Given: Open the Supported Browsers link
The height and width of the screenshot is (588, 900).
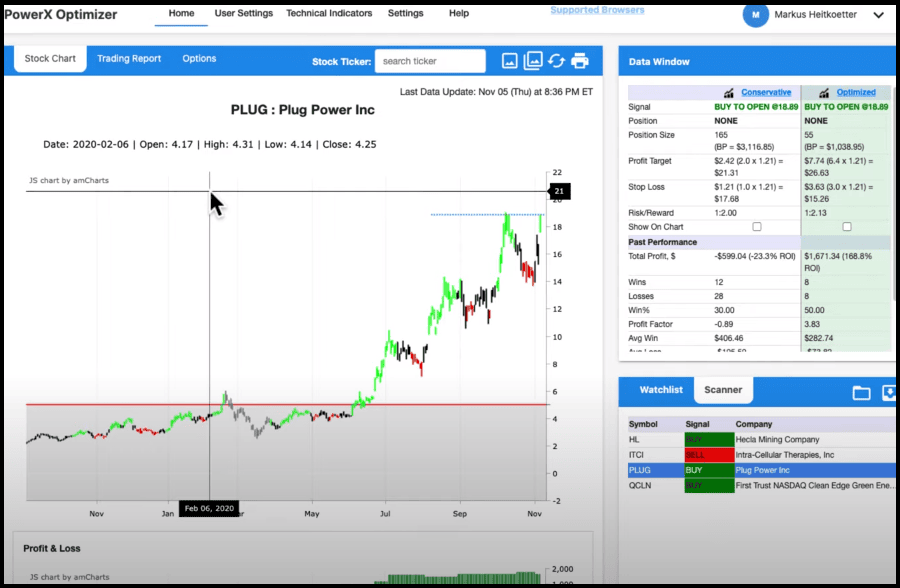Looking at the screenshot, I should tap(597, 10).
